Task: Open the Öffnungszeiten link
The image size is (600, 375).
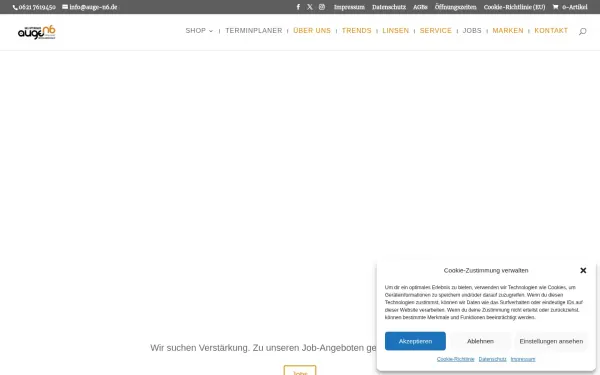Action: [x=455, y=7]
